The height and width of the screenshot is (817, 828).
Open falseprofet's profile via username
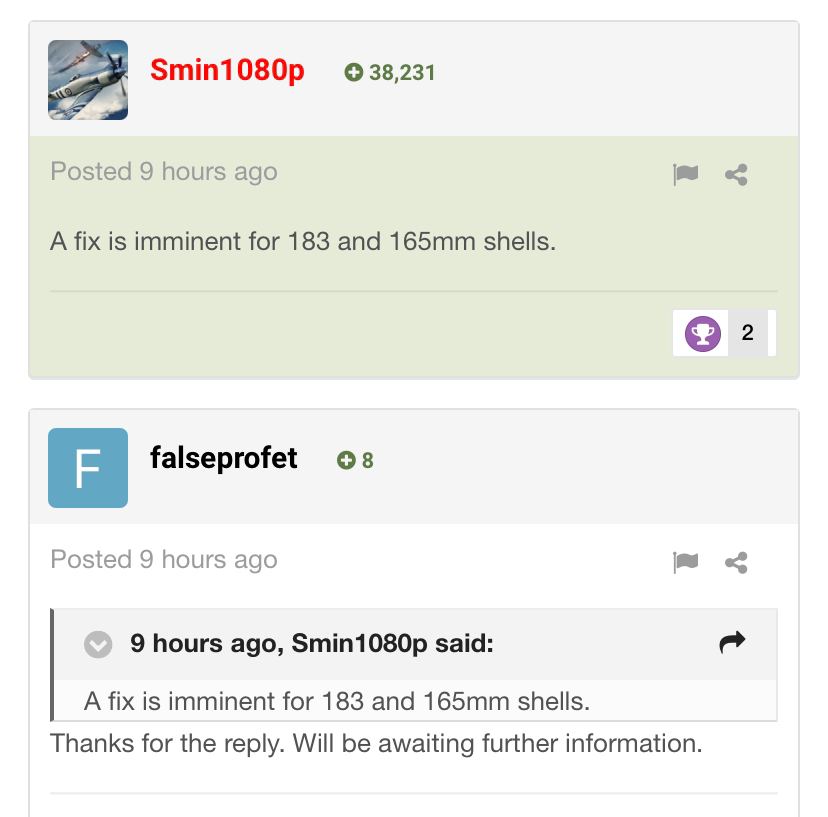click(x=223, y=458)
